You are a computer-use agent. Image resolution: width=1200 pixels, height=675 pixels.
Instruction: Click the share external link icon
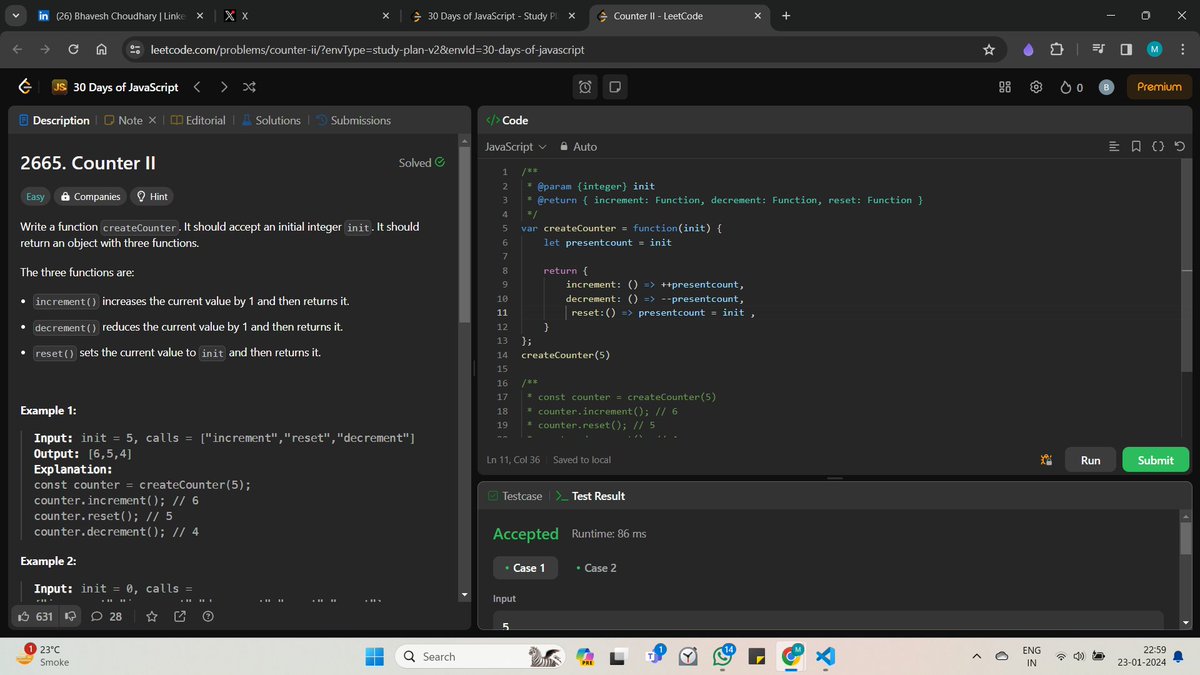tap(180, 616)
